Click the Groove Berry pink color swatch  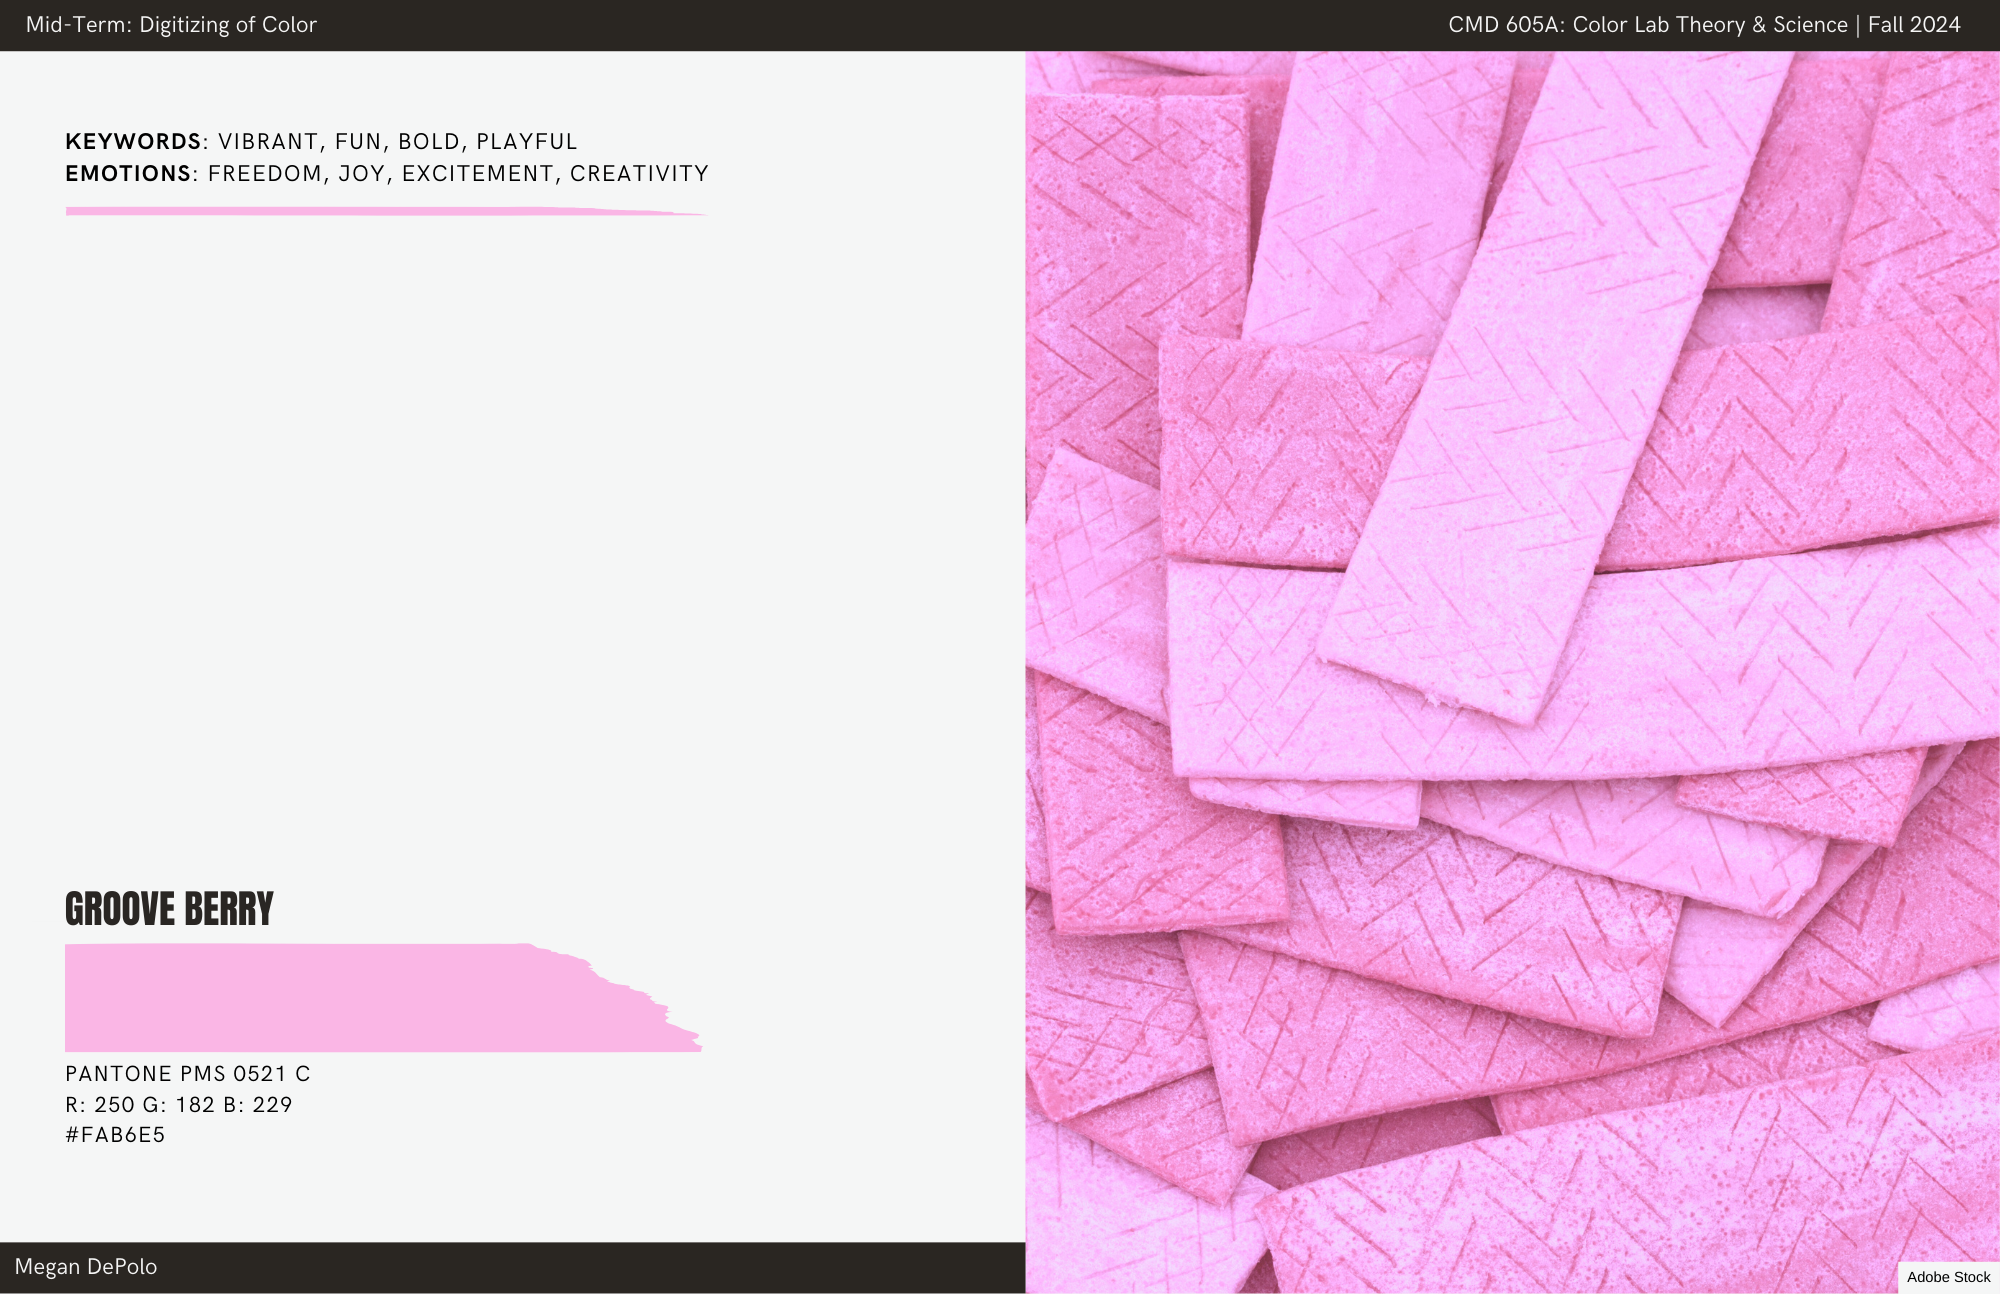pos(384,997)
